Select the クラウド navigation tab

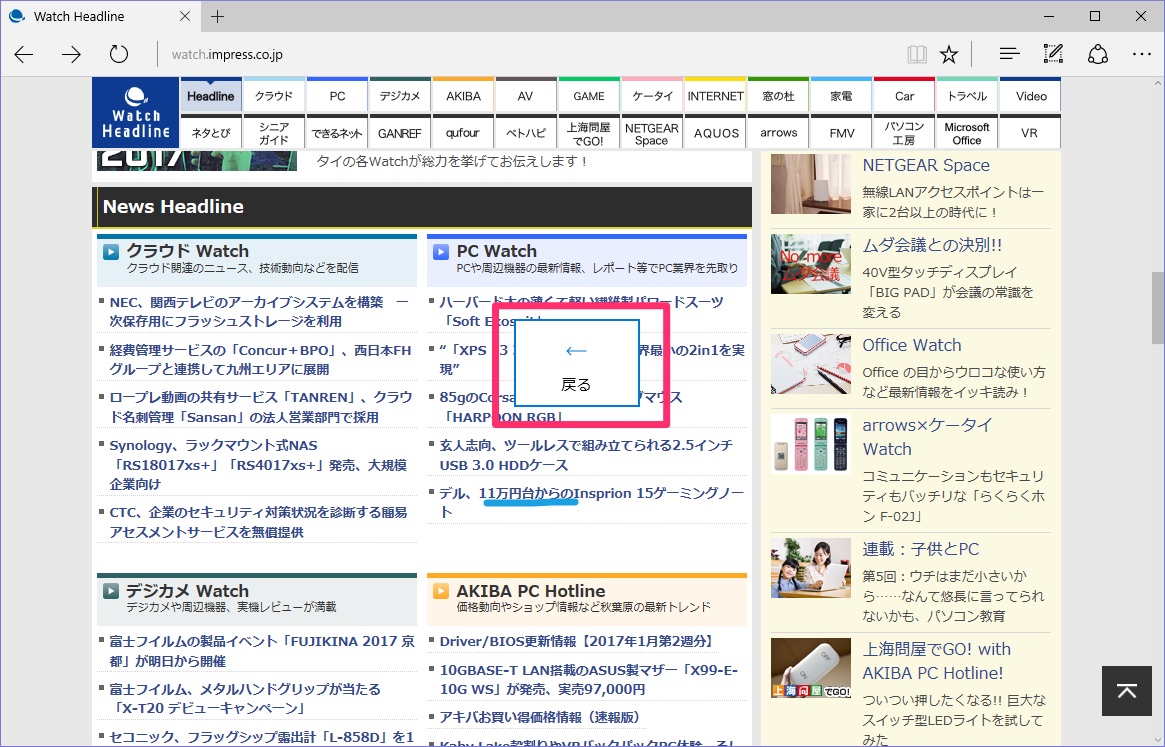[274, 95]
